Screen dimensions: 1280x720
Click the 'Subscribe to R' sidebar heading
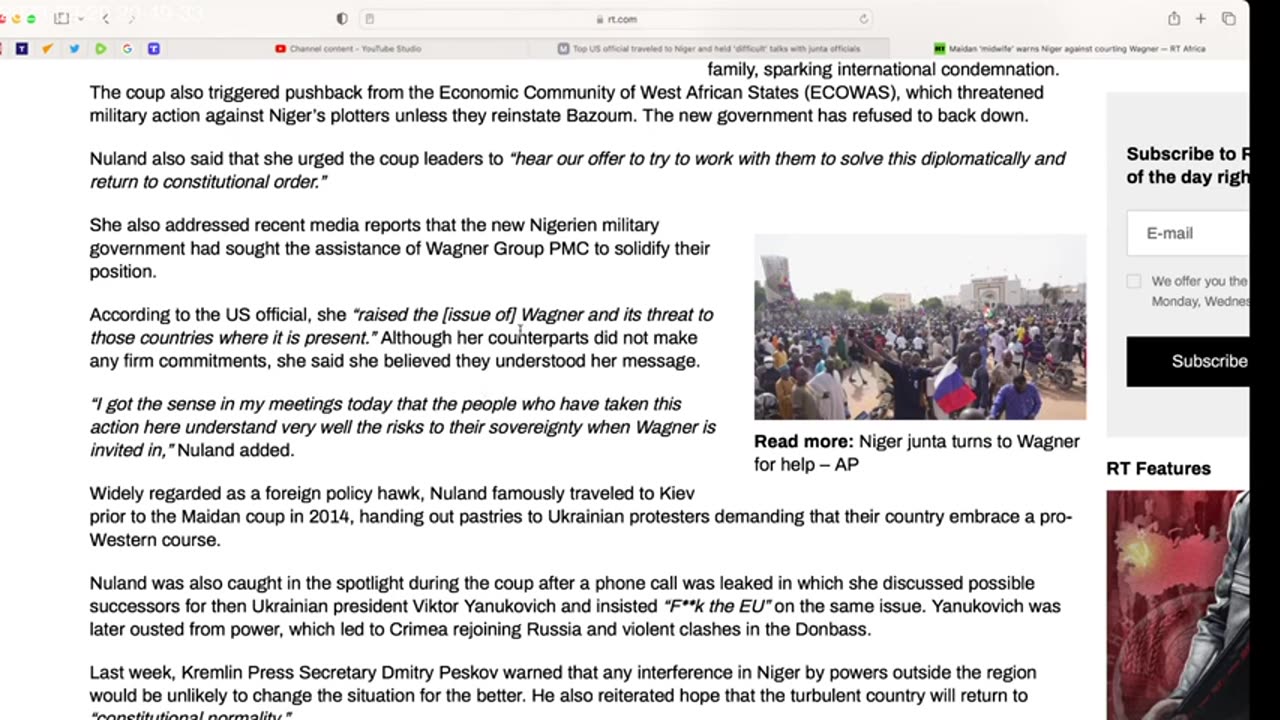tap(1187, 154)
